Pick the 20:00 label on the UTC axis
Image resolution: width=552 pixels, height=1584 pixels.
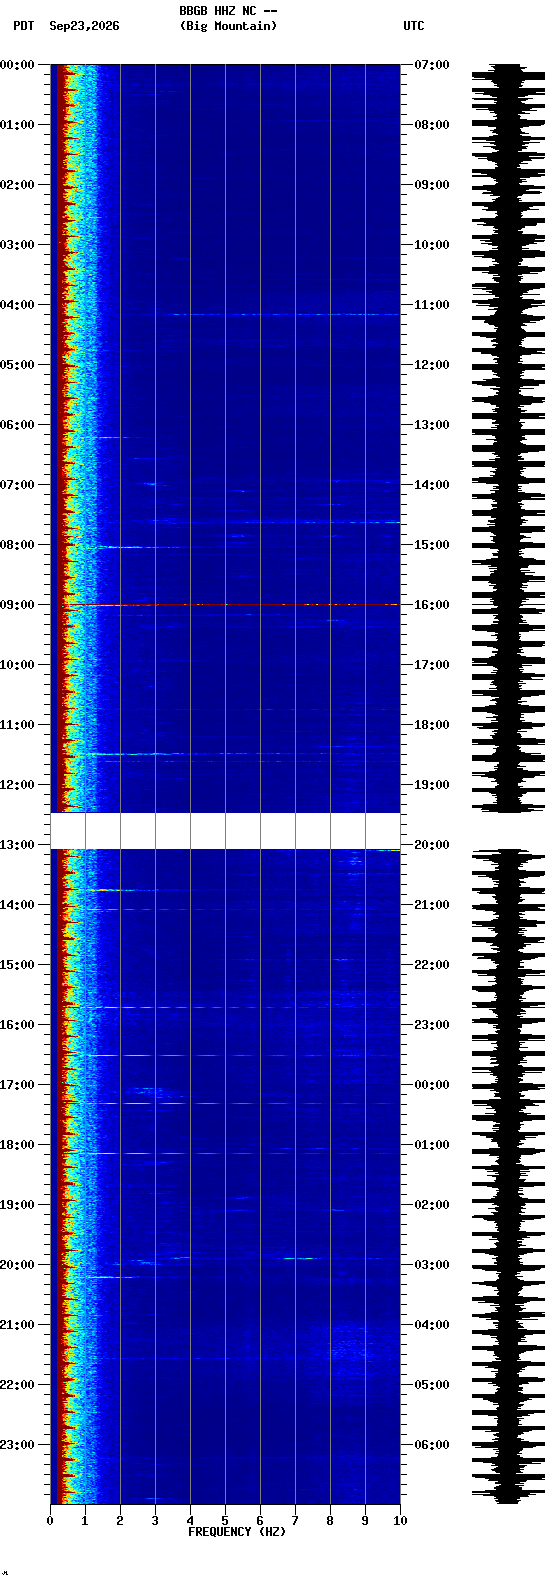tap(432, 845)
